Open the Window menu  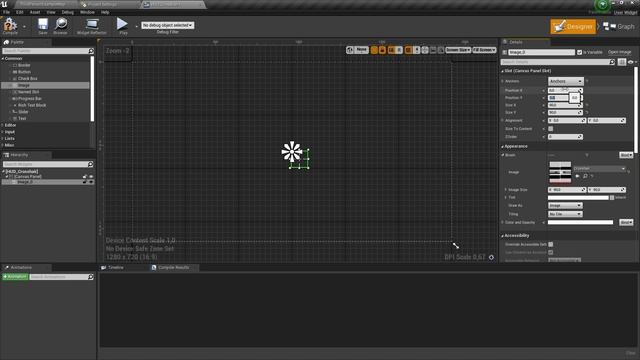point(87,12)
